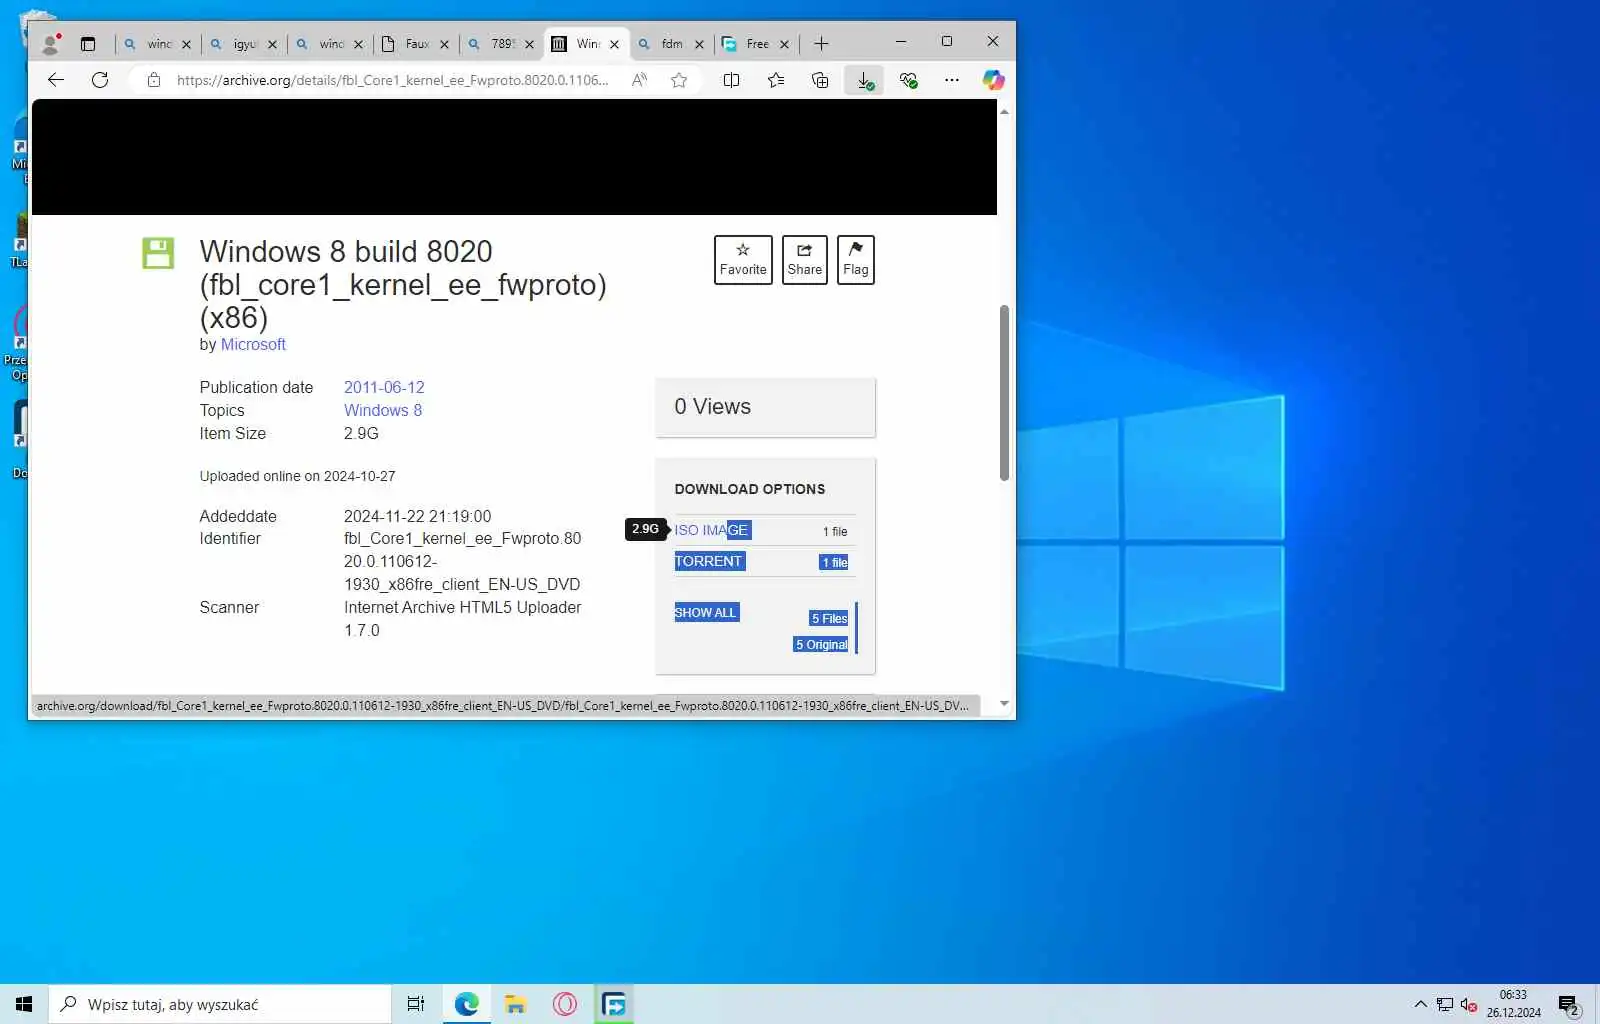This screenshot has width=1600, height=1024.
Task: View site information lock icon
Action: 153,80
